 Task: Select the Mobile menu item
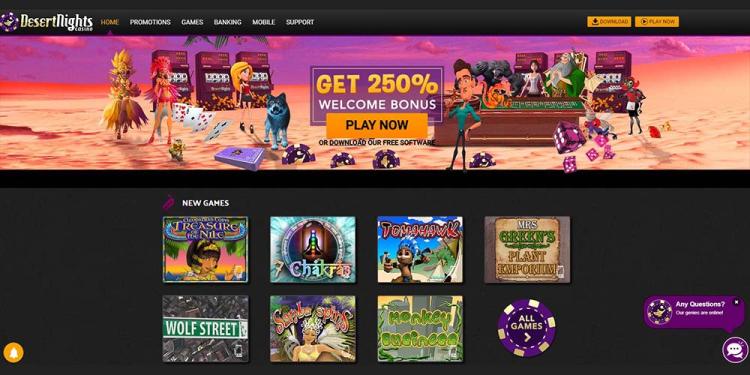[264, 22]
